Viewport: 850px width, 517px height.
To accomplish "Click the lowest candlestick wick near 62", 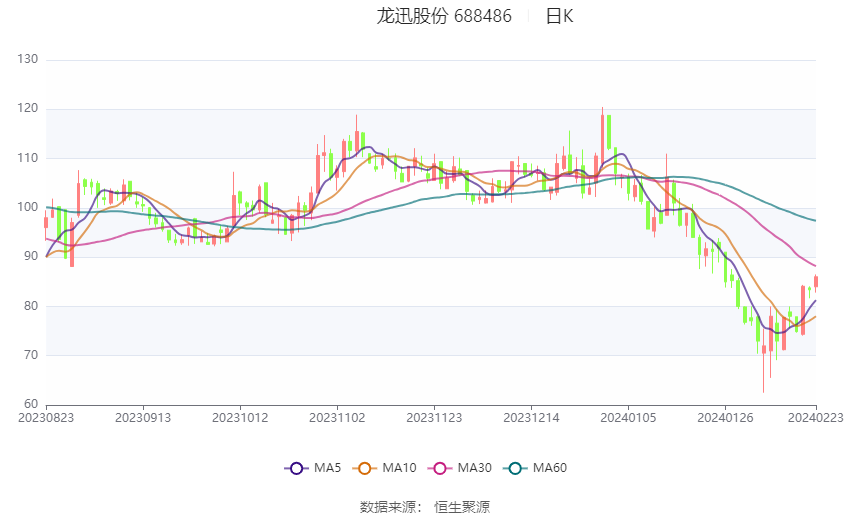I will [764, 360].
